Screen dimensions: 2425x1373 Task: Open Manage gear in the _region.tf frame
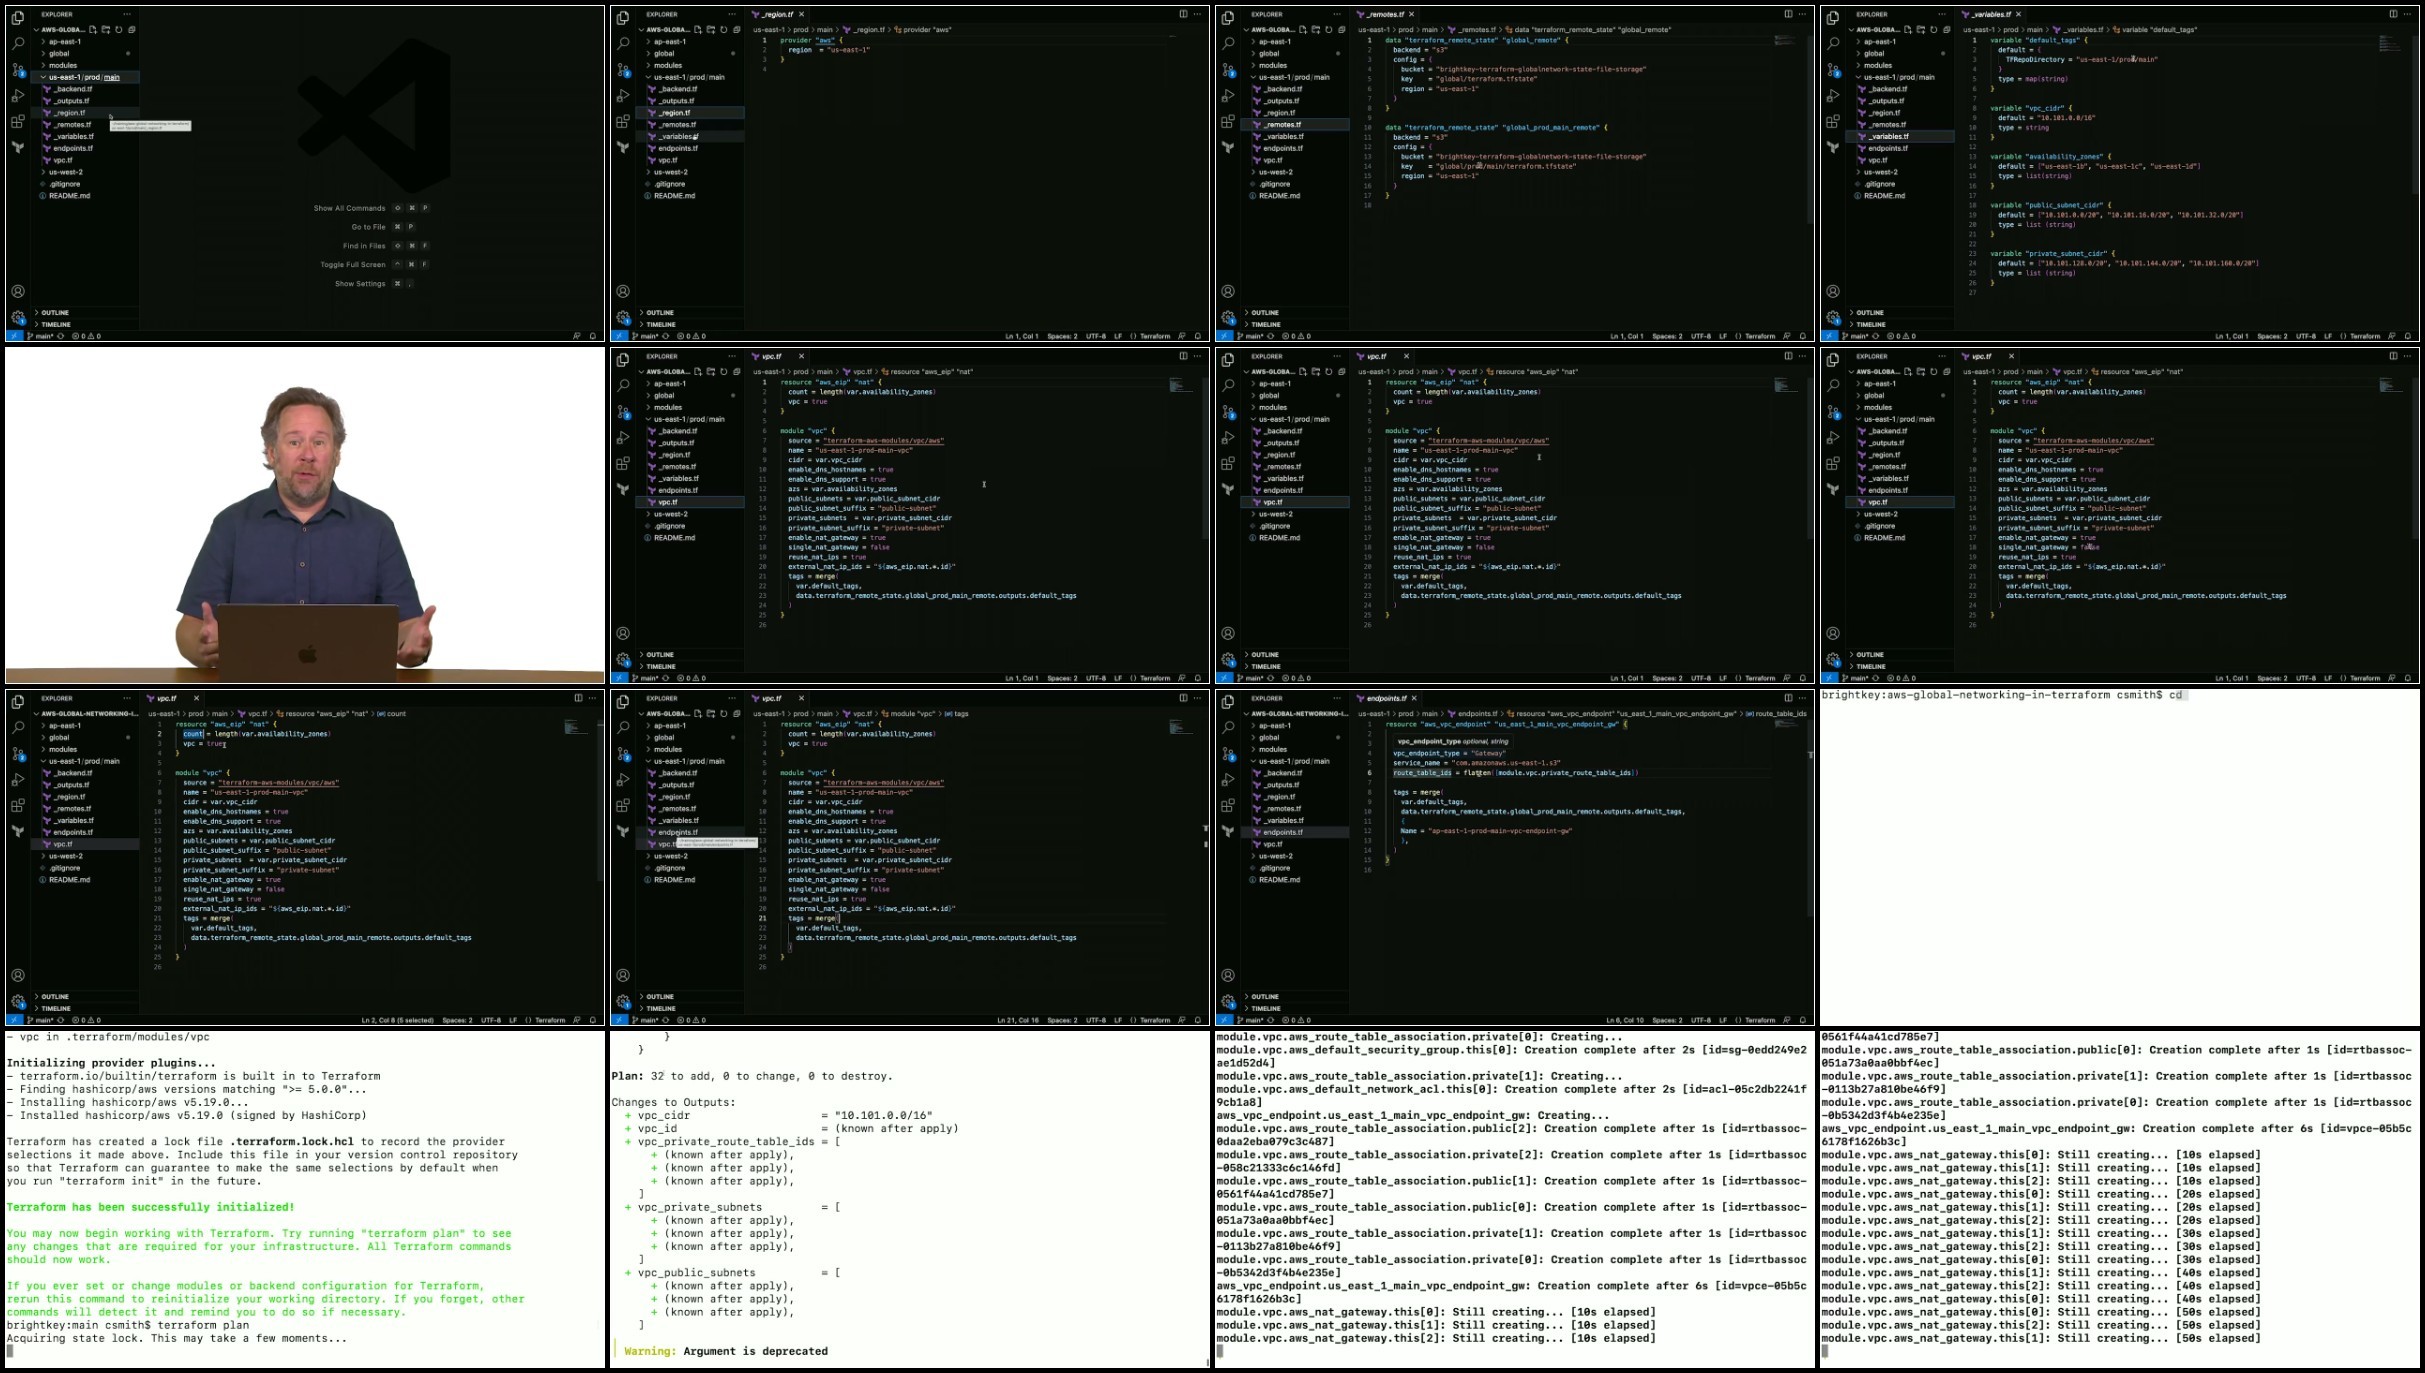[623, 317]
